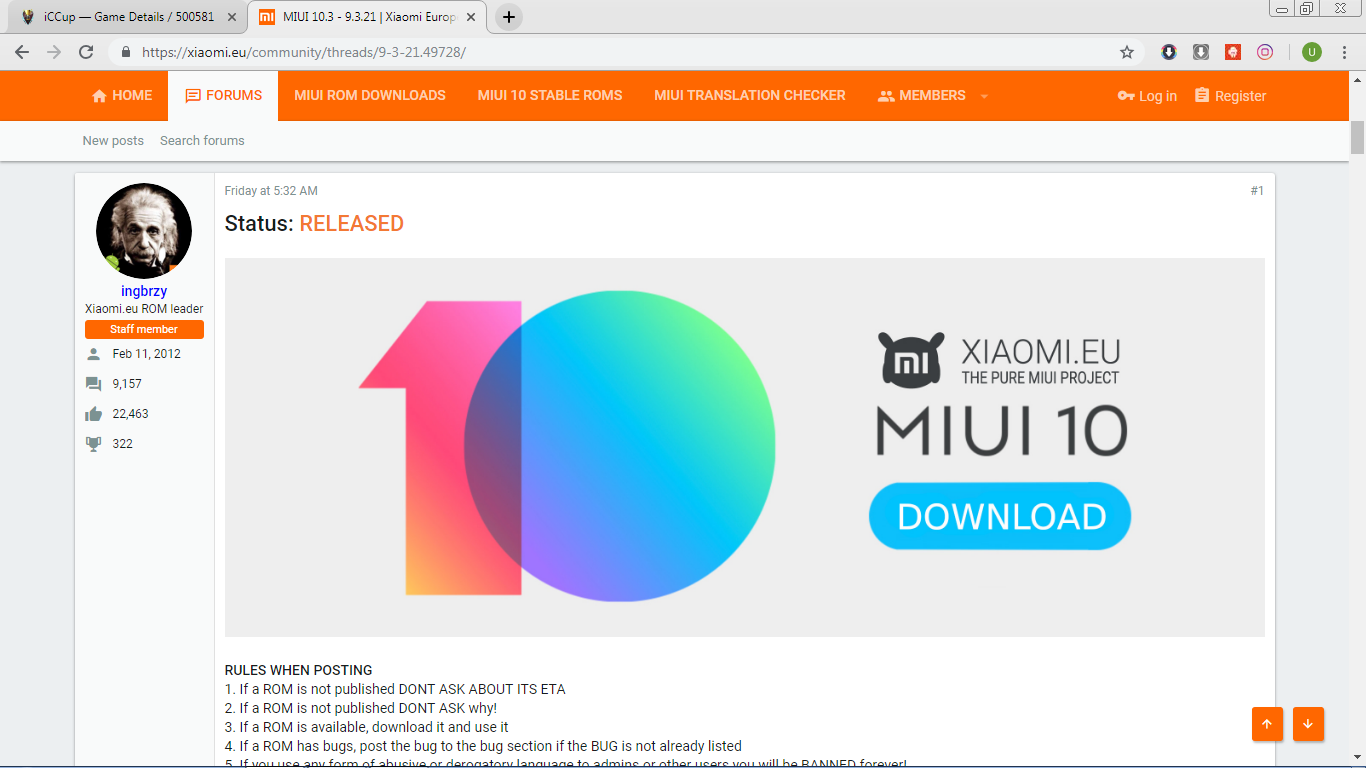Click the Instagram-style extension icon
This screenshot has height=768, width=1366.
coord(1265,52)
